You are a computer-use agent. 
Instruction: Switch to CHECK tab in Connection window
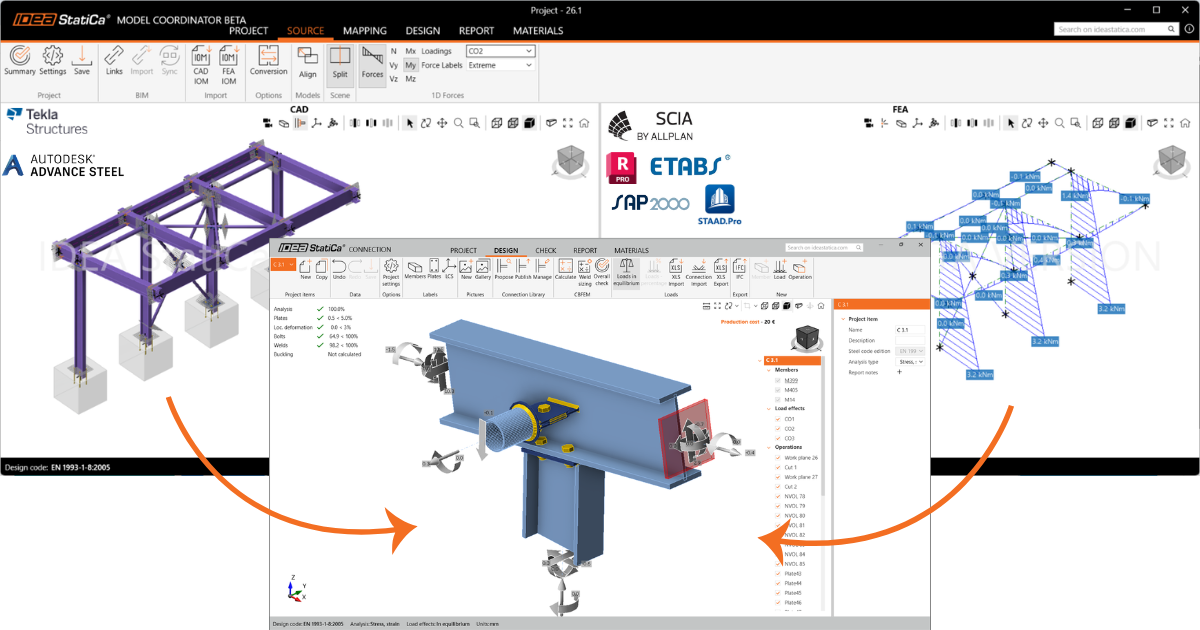point(546,250)
